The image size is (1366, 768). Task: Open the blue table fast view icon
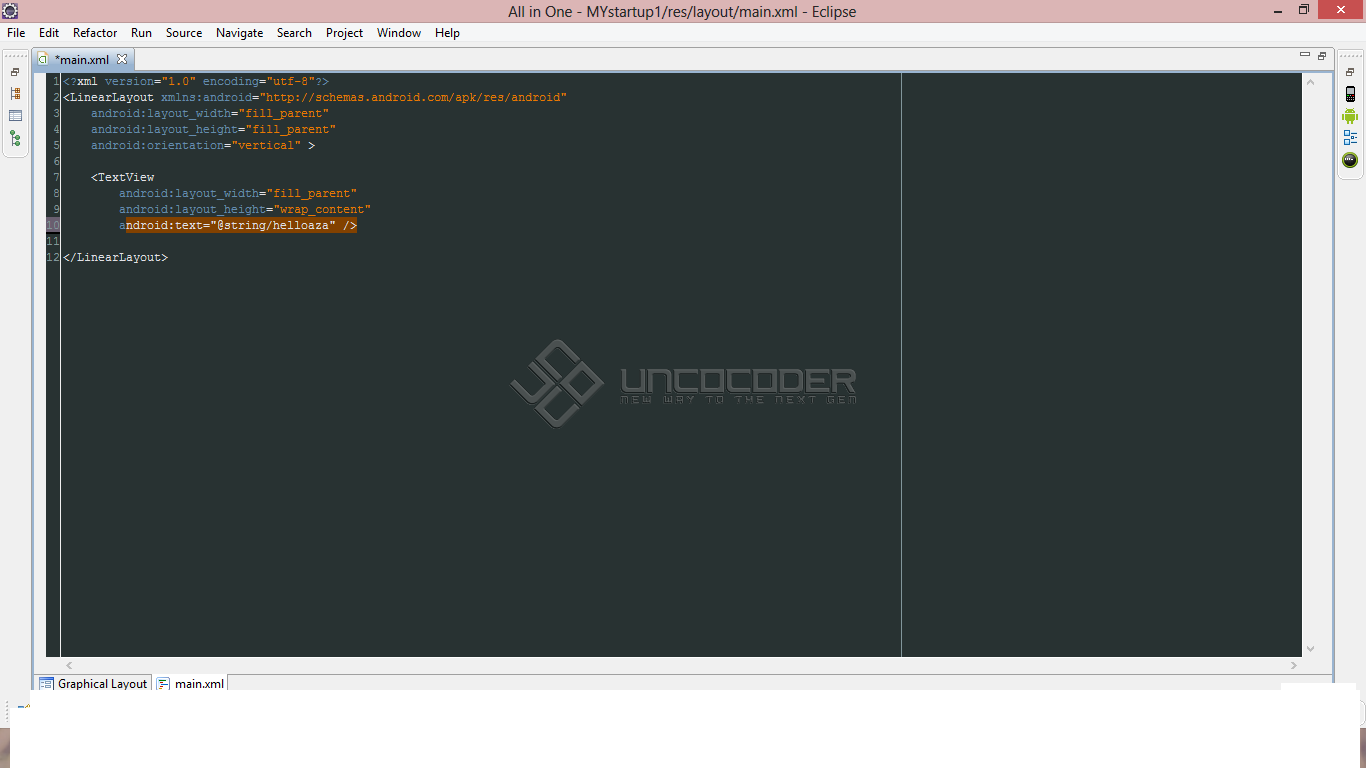click(x=15, y=116)
